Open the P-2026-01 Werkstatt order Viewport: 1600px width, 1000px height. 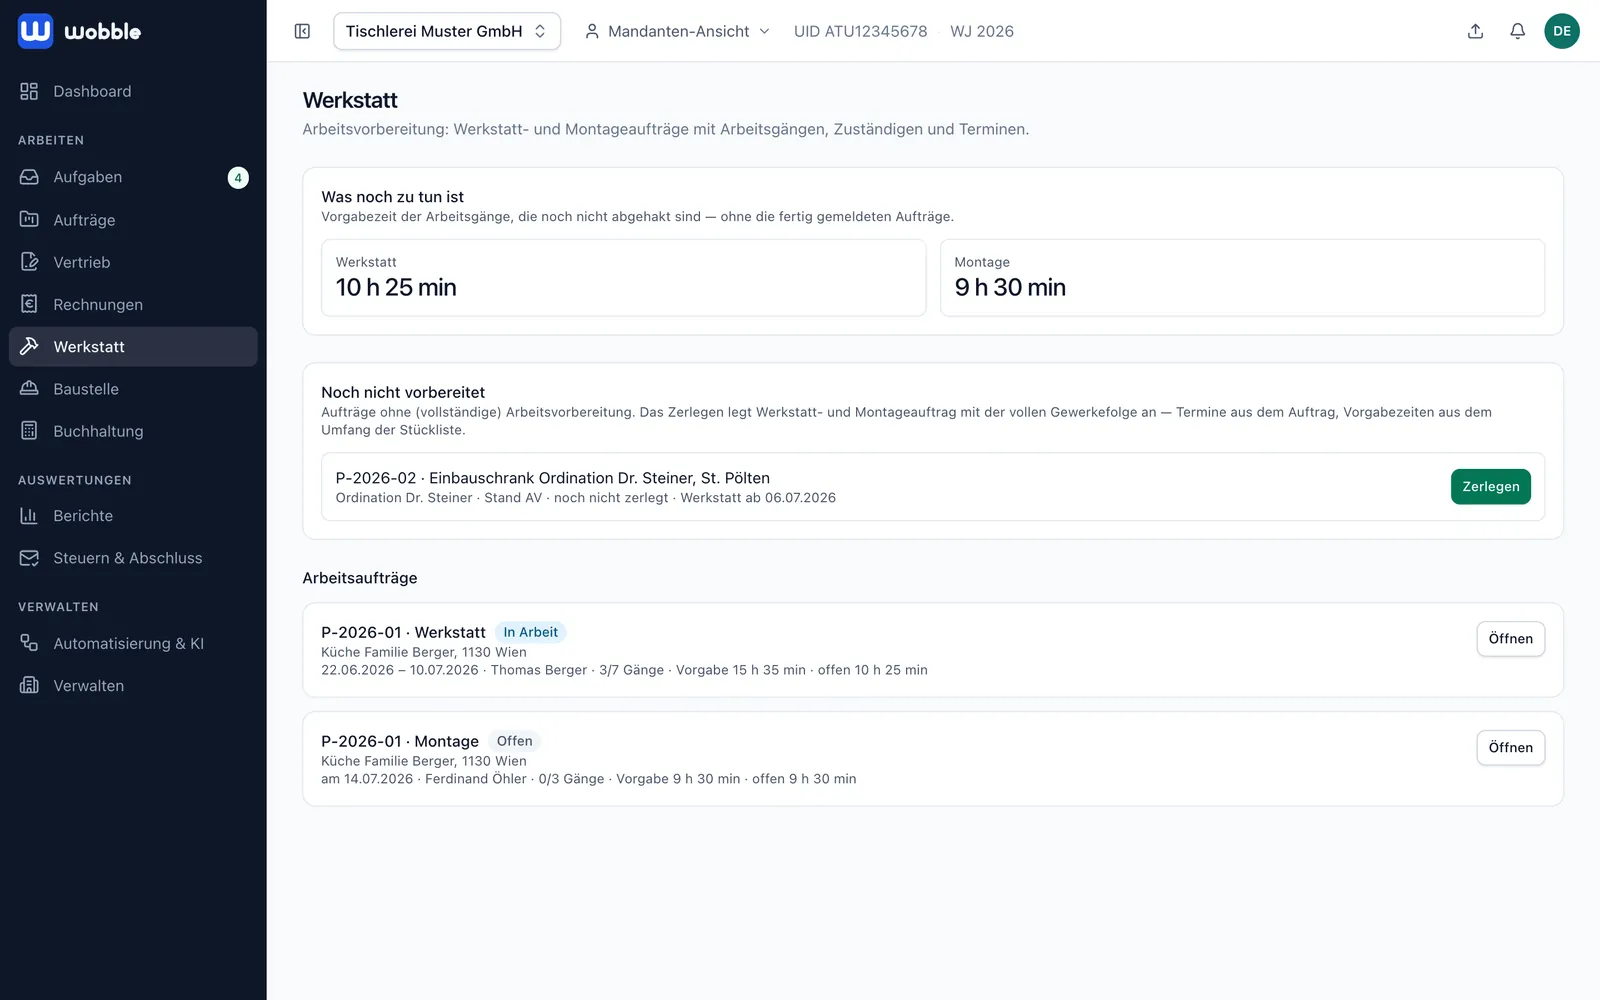[1510, 639]
